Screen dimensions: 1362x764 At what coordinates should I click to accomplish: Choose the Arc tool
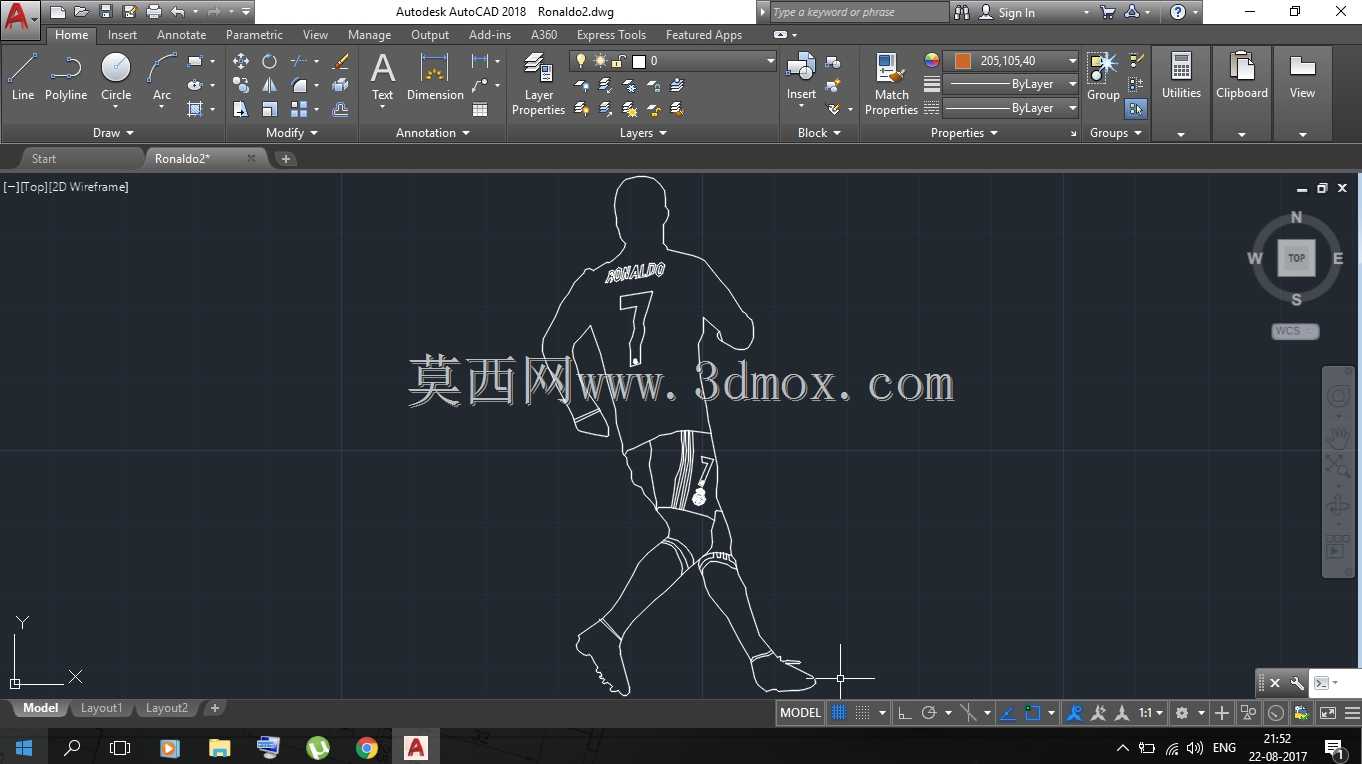pos(162,78)
